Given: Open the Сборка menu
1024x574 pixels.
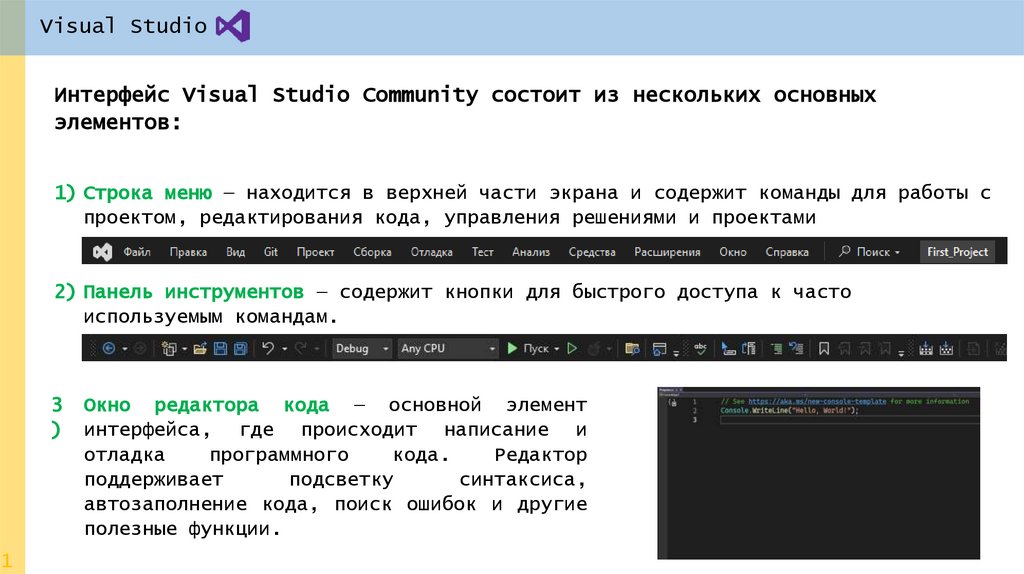Looking at the screenshot, I should 373,252.
